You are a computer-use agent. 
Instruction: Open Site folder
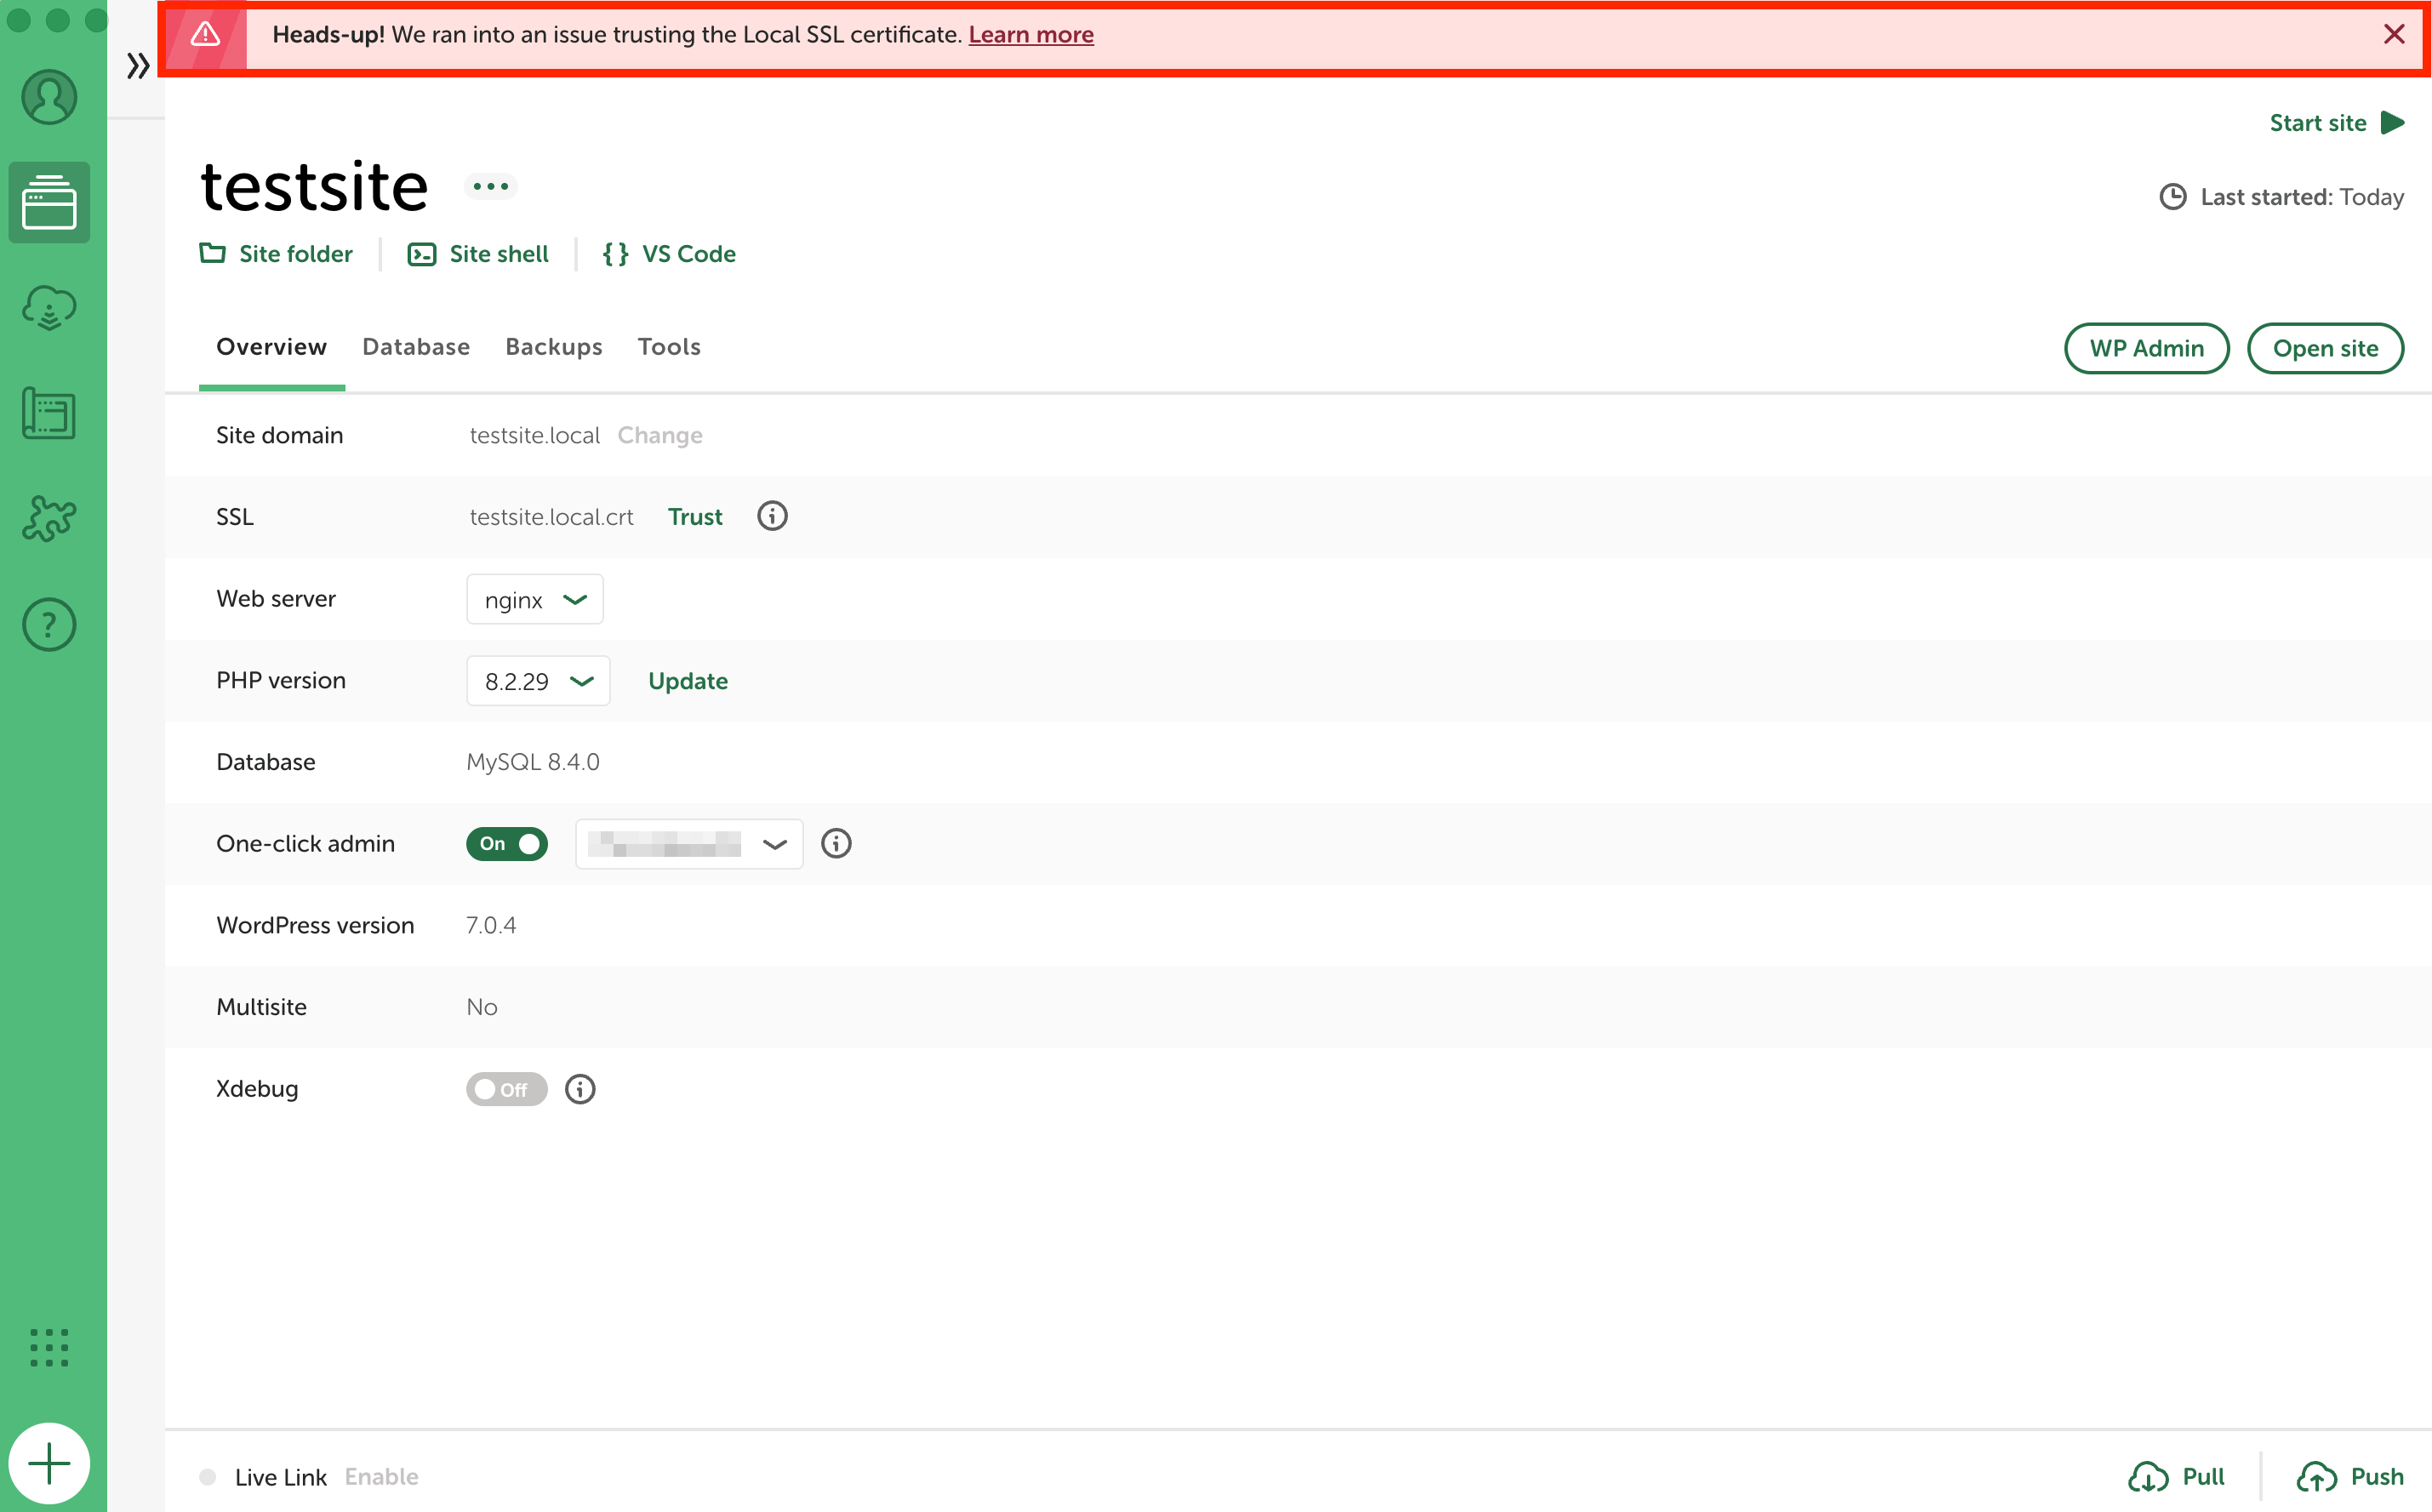pyautogui.click(x=276, y=254)
